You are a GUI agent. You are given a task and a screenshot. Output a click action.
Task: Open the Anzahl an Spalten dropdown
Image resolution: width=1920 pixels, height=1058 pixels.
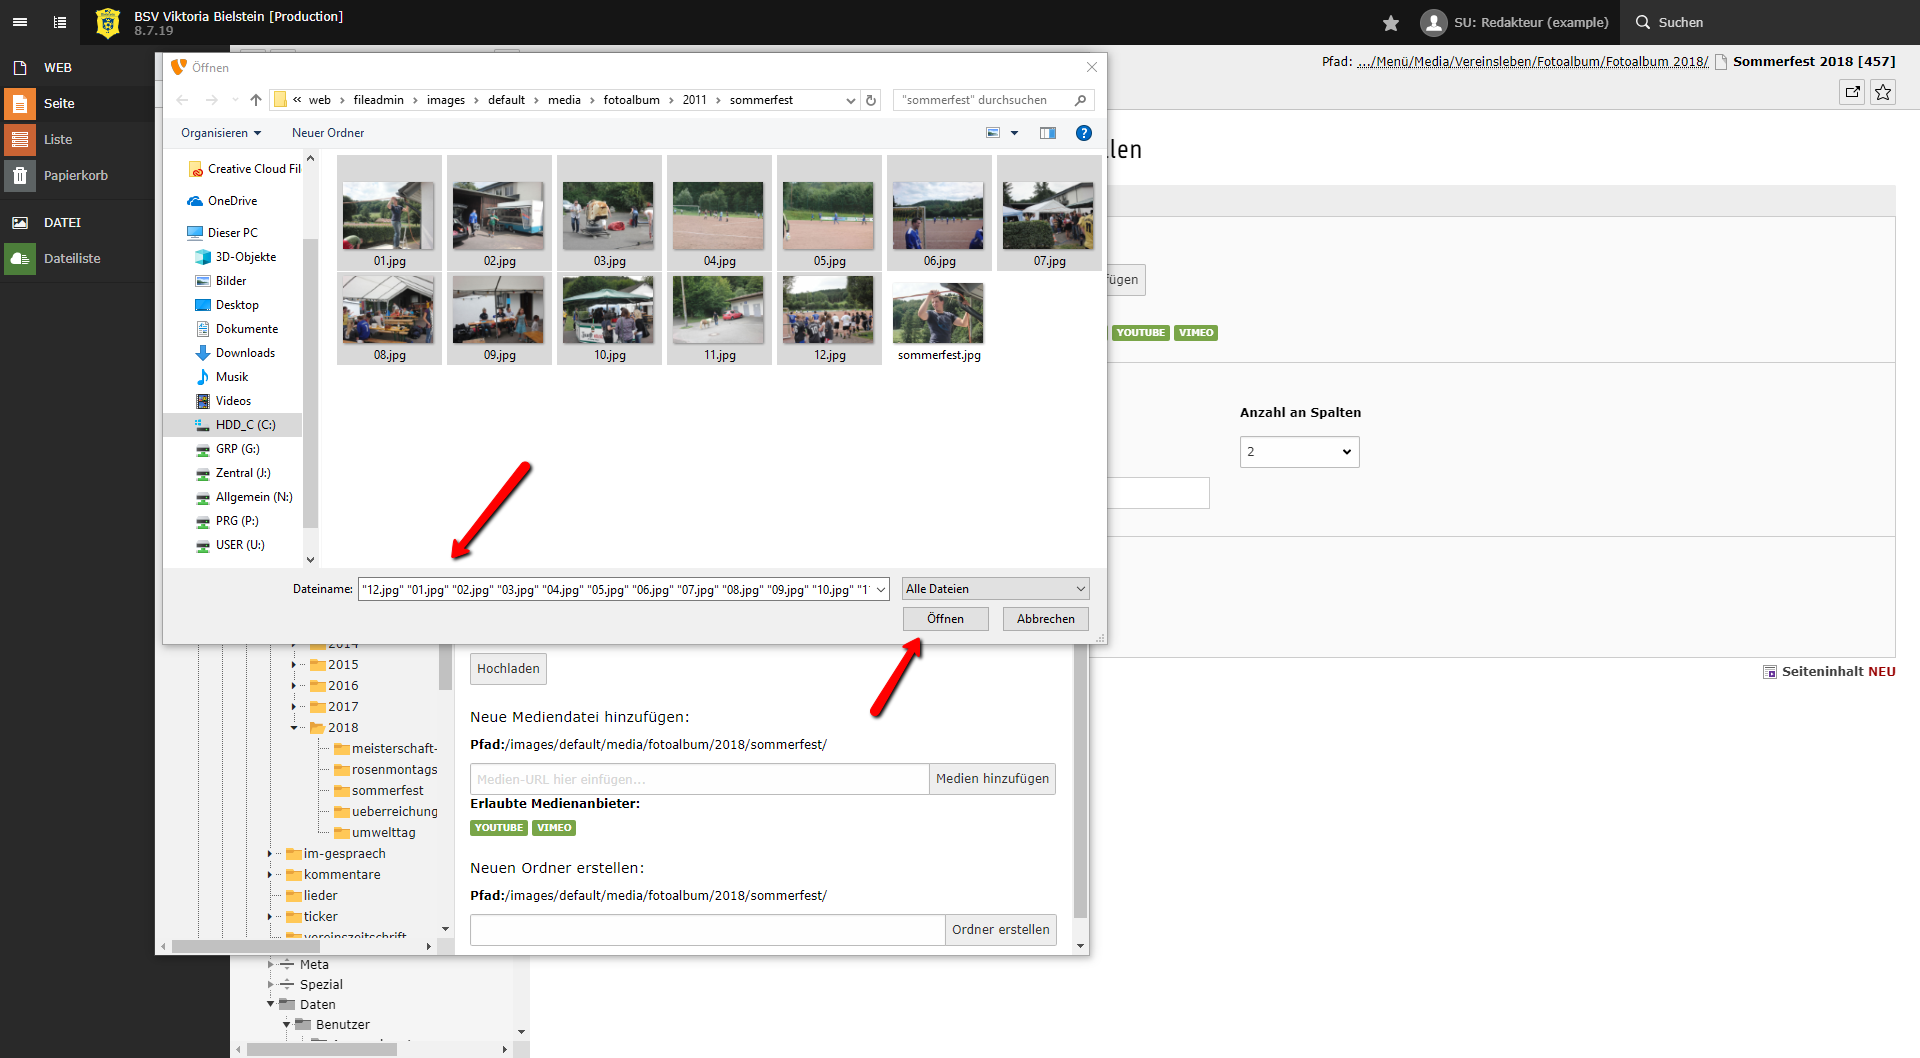tap(1299, 452)
